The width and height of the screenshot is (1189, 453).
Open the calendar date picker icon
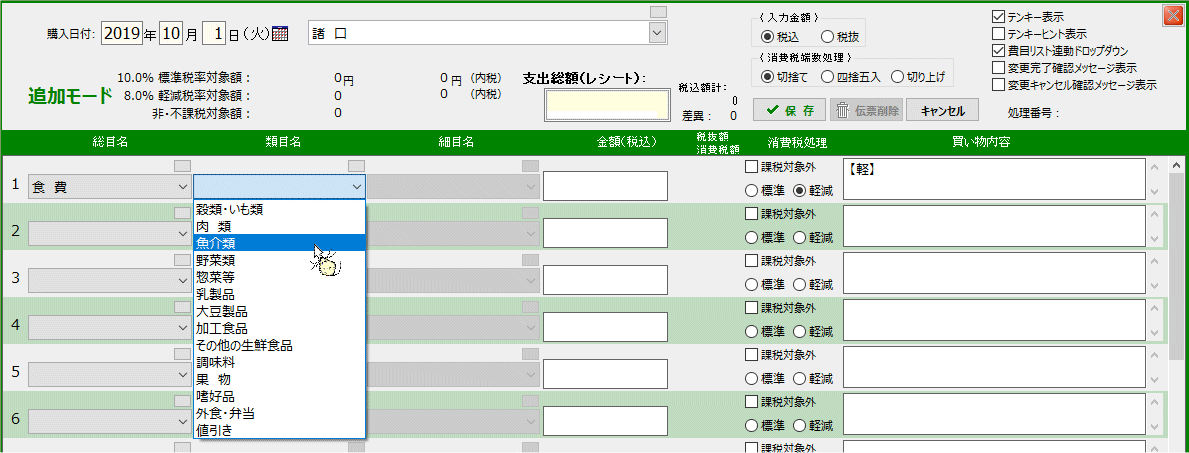(281, 33)
